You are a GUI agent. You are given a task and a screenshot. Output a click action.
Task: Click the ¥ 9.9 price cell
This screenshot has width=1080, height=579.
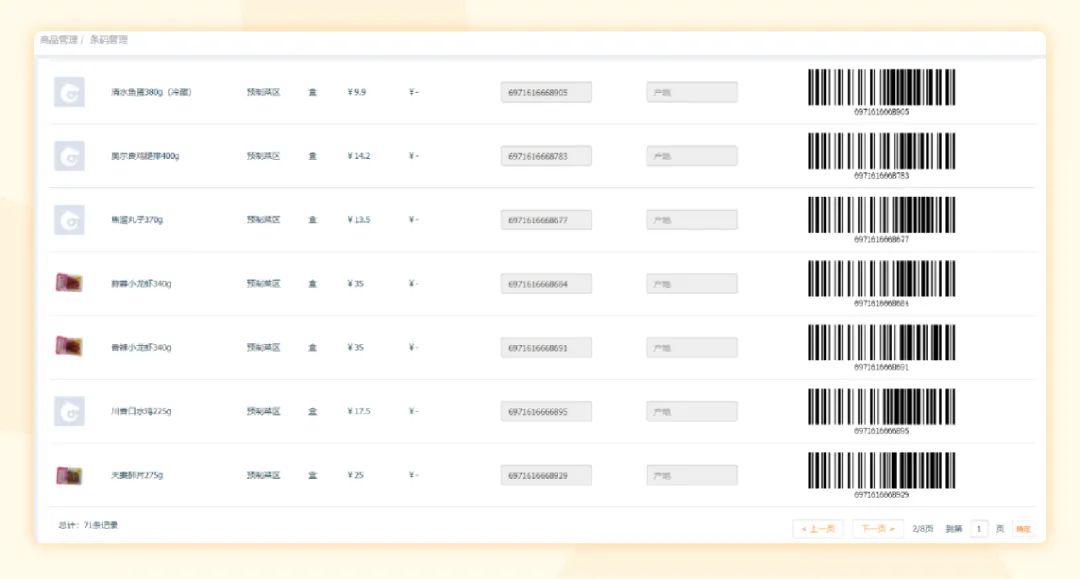[x=357, y=92]
